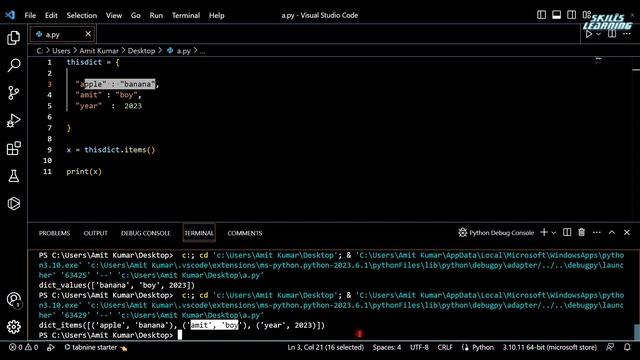The image size is (640, 360).
Task: Switch to the Problems panel tab
Action: click(54, 233)
